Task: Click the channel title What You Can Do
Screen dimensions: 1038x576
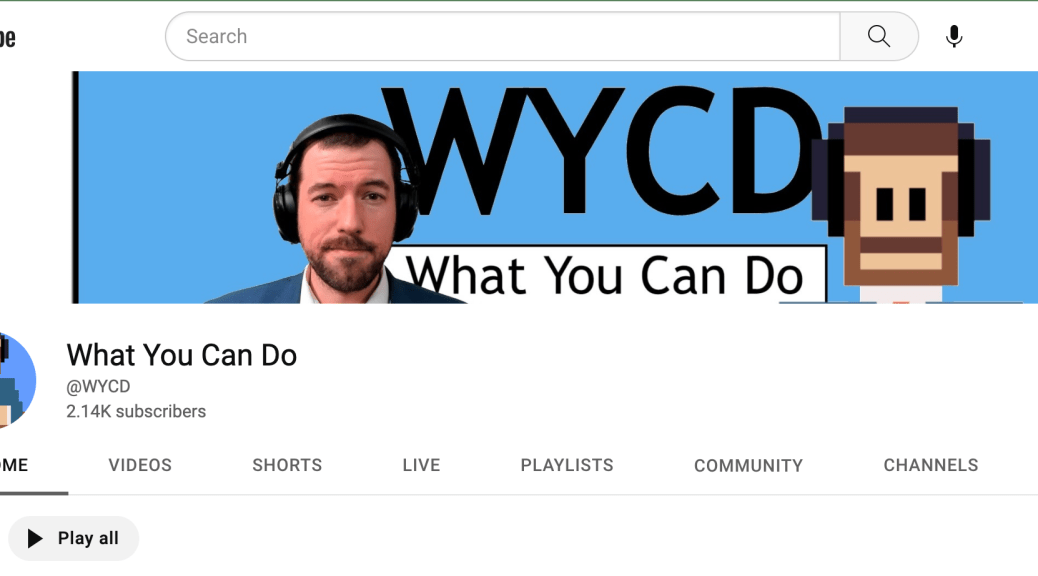Action: coord(181,355)
